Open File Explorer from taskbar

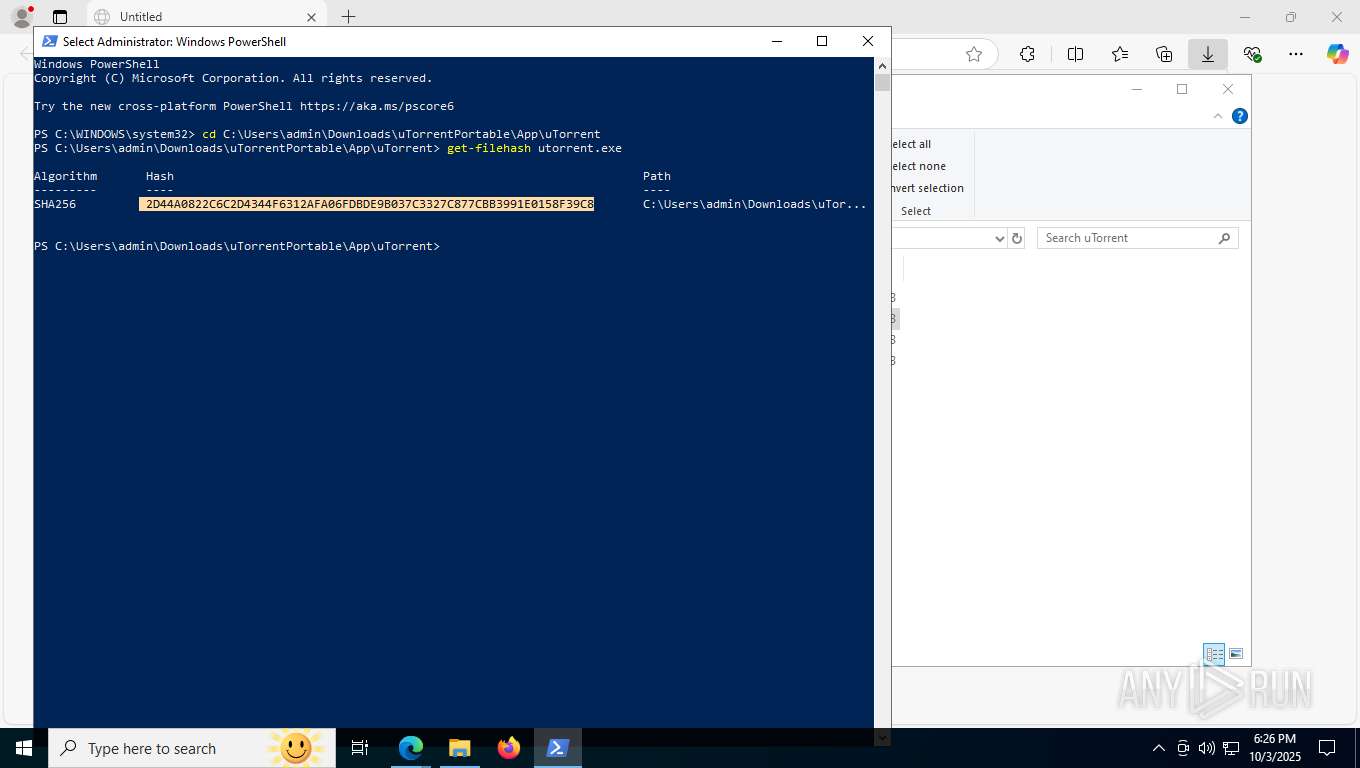(459, 748)
